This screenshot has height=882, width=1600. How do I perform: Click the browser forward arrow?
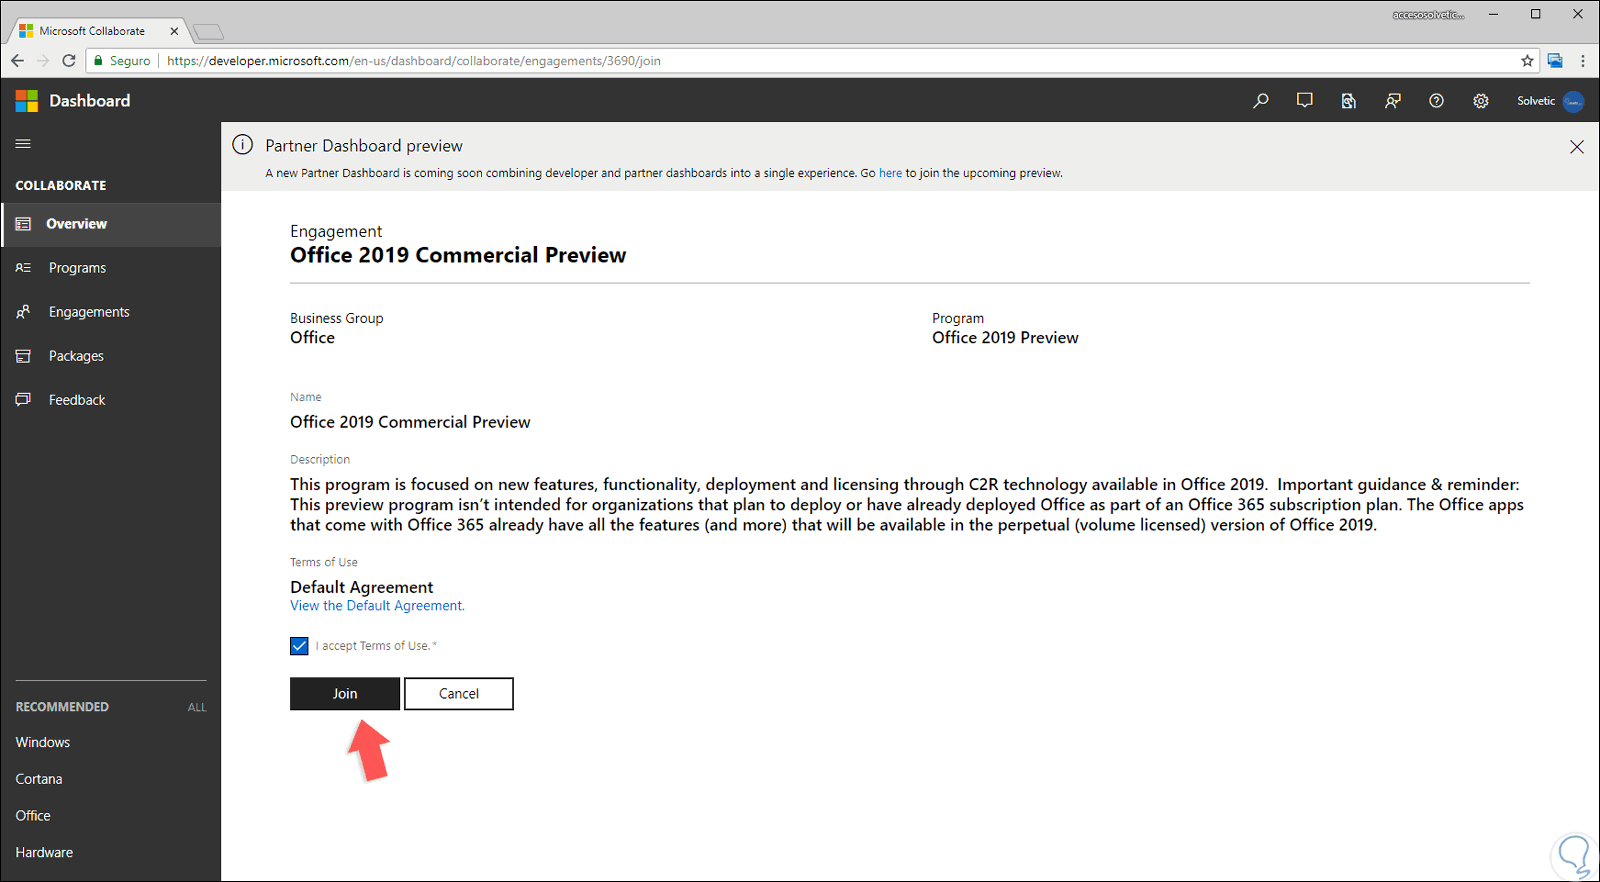pyautogui.click(x=43, y=61)
